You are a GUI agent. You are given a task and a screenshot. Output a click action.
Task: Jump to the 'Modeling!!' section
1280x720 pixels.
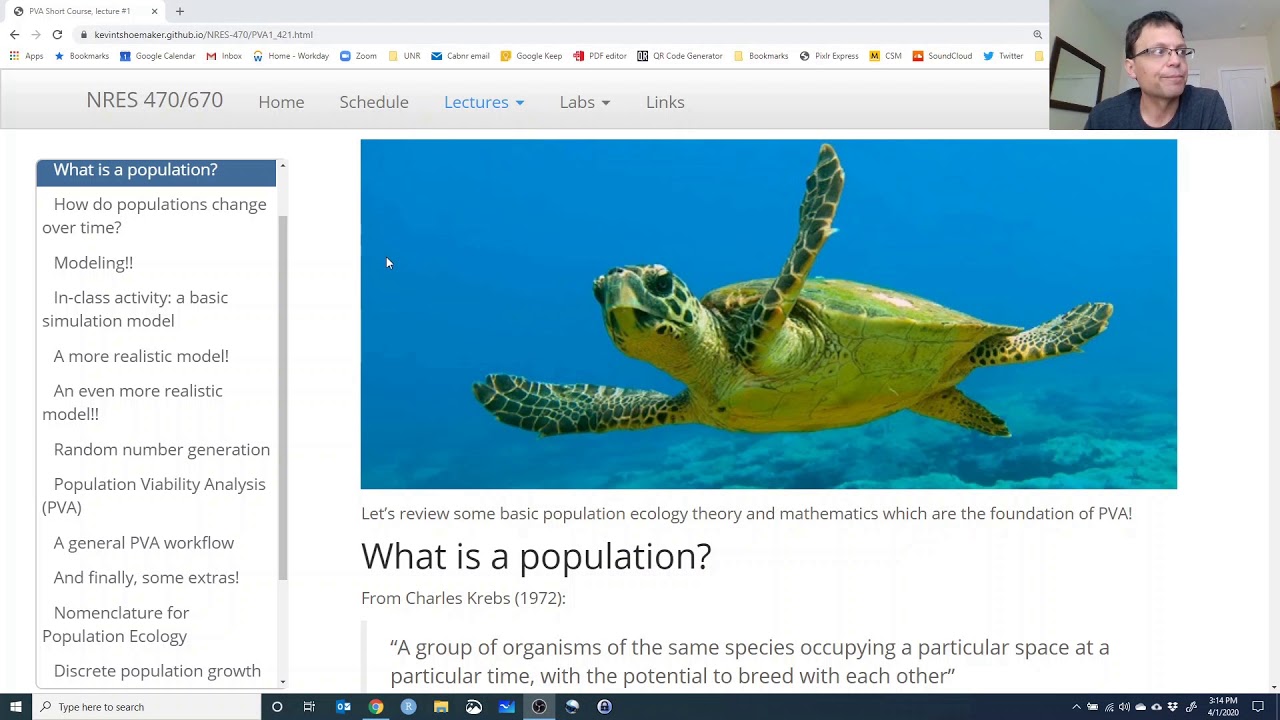click(93, 263)
